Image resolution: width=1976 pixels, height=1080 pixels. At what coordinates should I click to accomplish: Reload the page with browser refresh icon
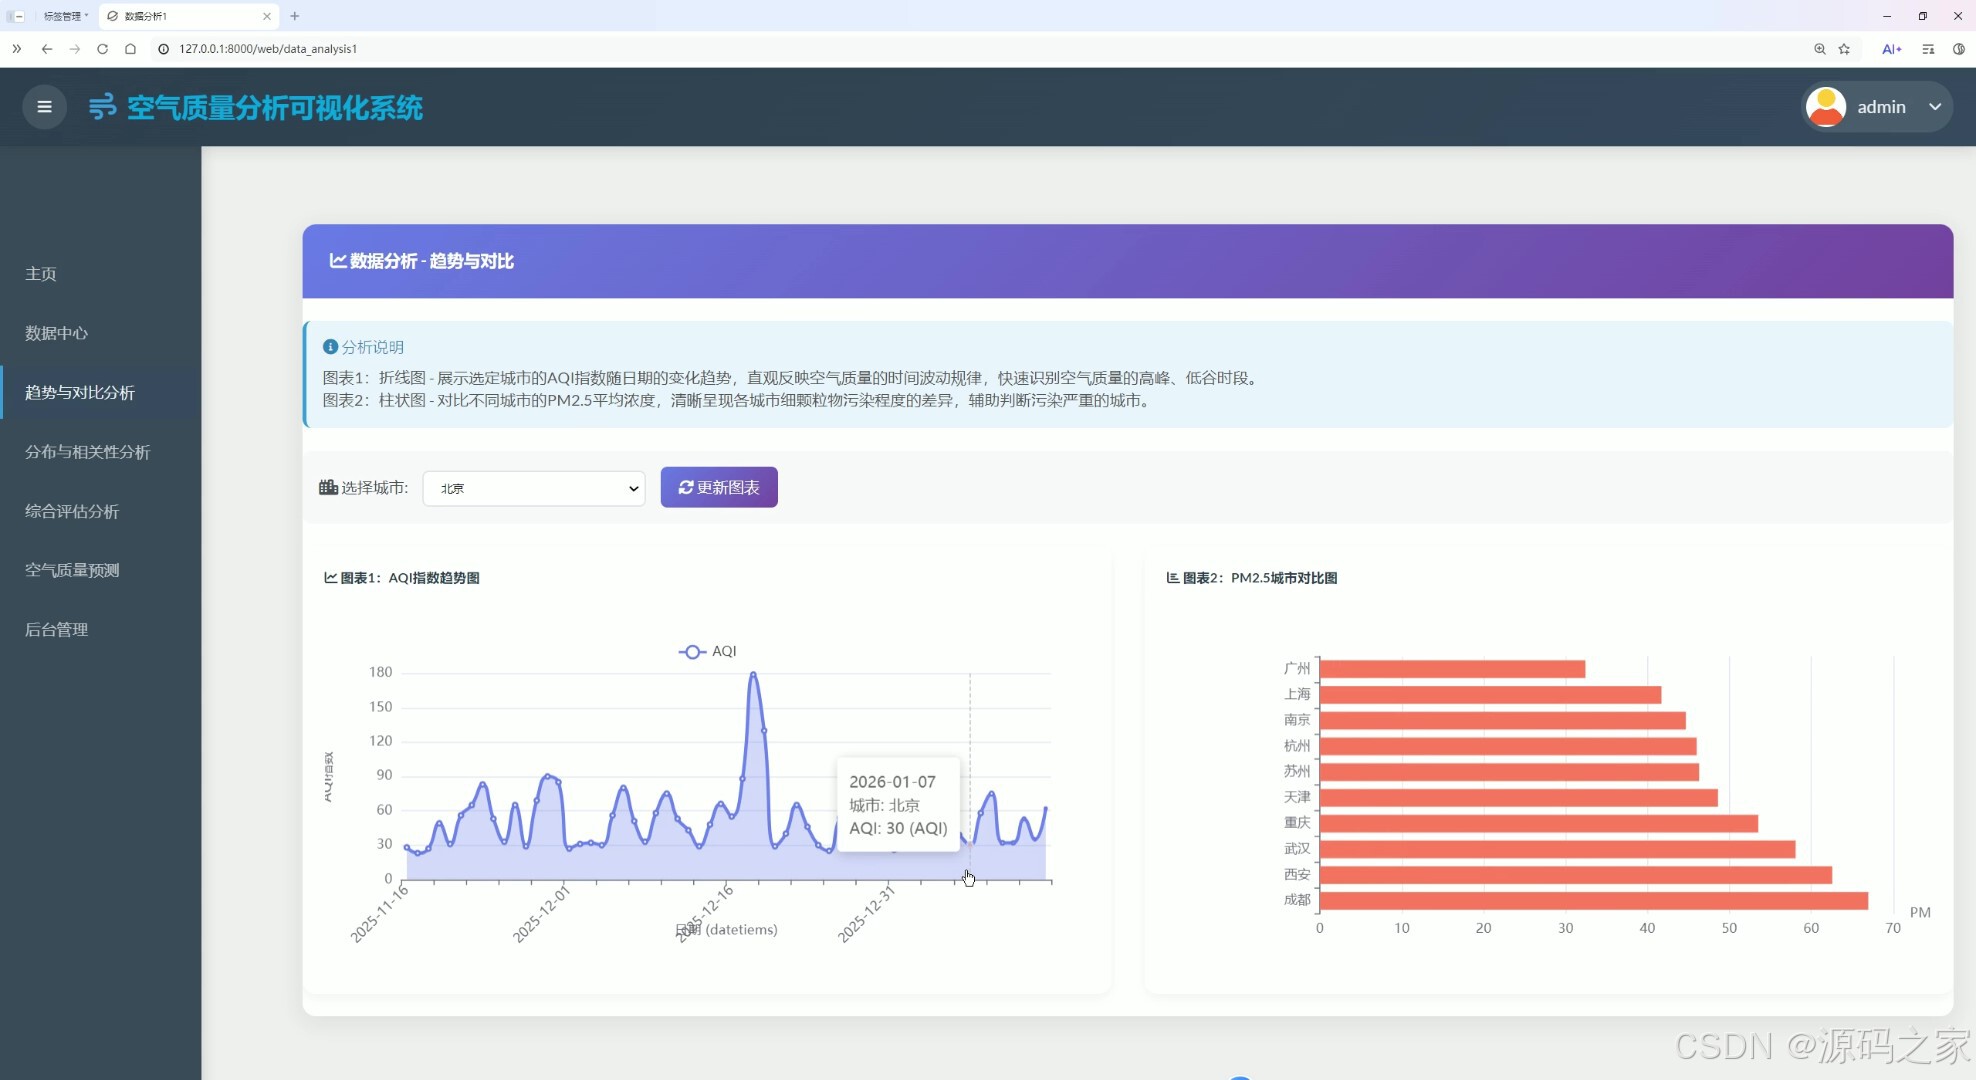102,49
